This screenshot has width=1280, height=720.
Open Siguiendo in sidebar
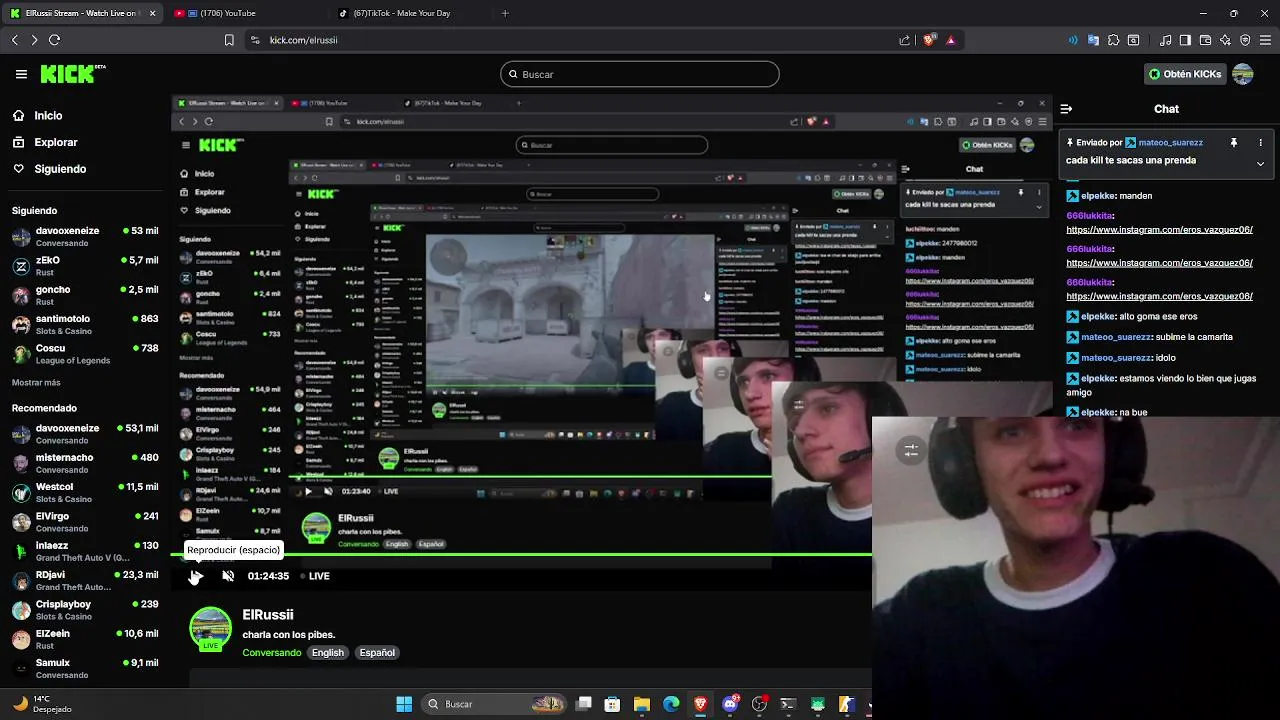[49, 169]
